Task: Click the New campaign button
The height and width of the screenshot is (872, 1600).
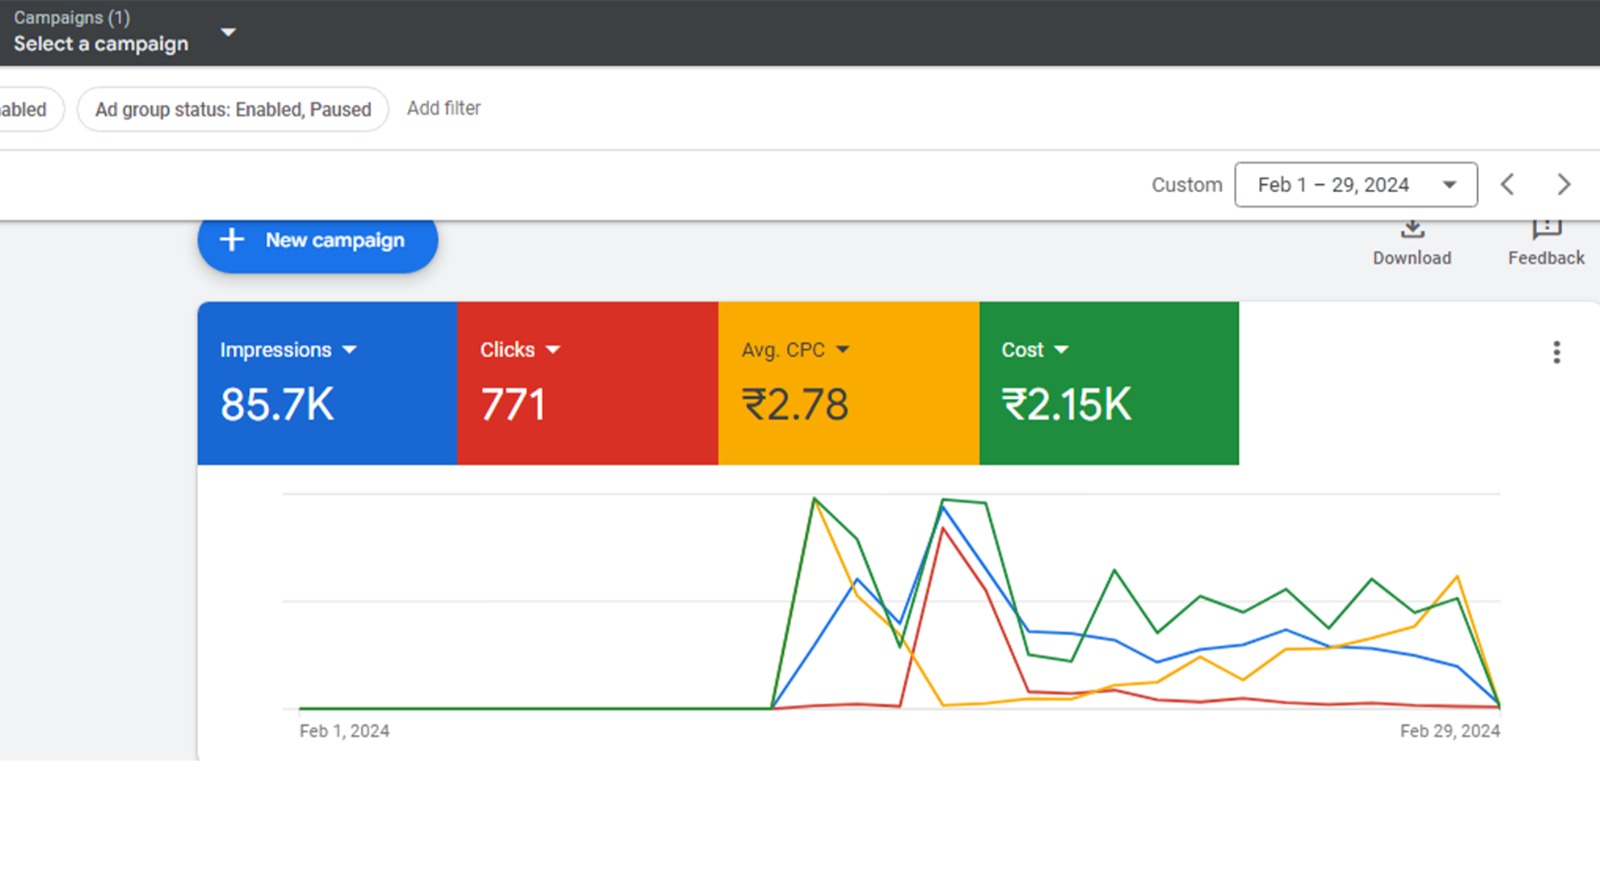Action: (318, 241)
